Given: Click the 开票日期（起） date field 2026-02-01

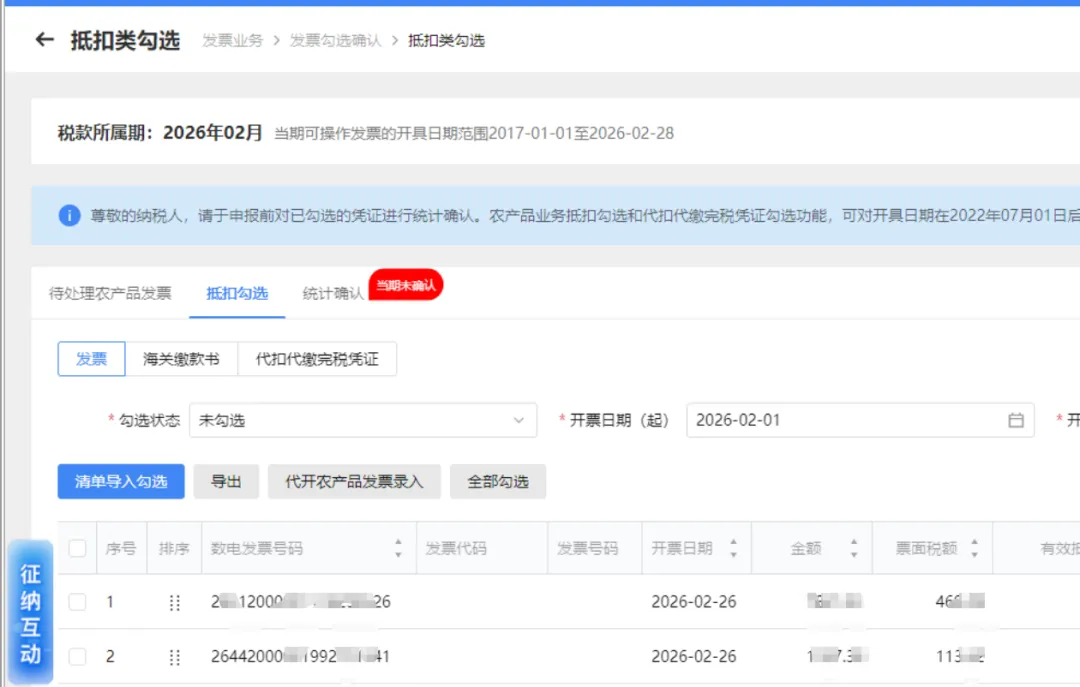Looking at the screenshot, I should [860, 420].
